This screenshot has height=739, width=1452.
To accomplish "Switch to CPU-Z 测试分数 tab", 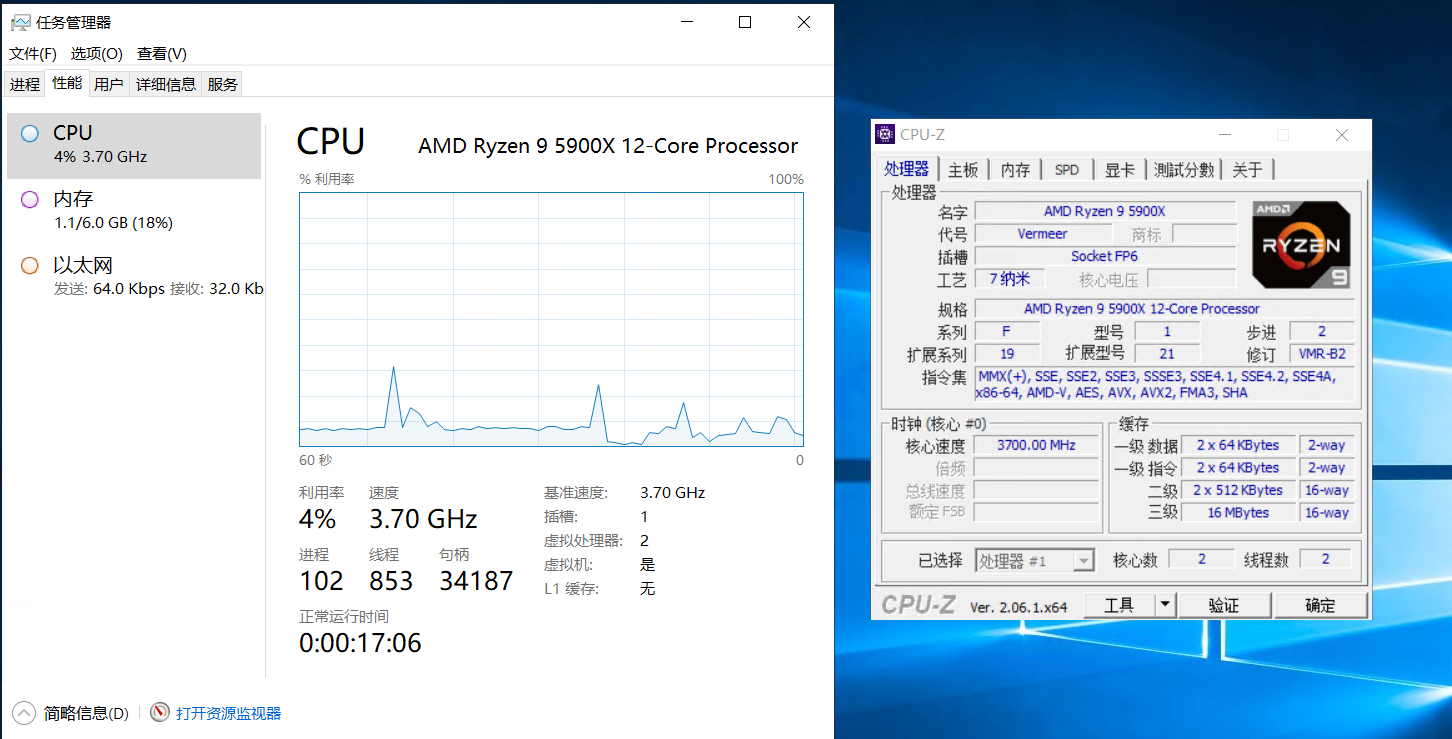I will (1184, 170).
